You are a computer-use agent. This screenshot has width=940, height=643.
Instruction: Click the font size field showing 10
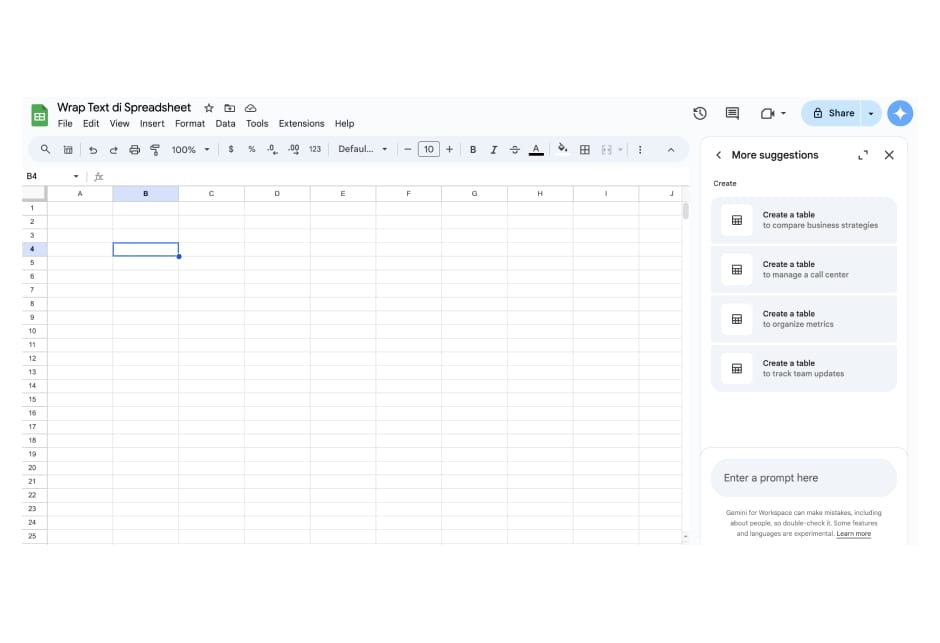429,149
